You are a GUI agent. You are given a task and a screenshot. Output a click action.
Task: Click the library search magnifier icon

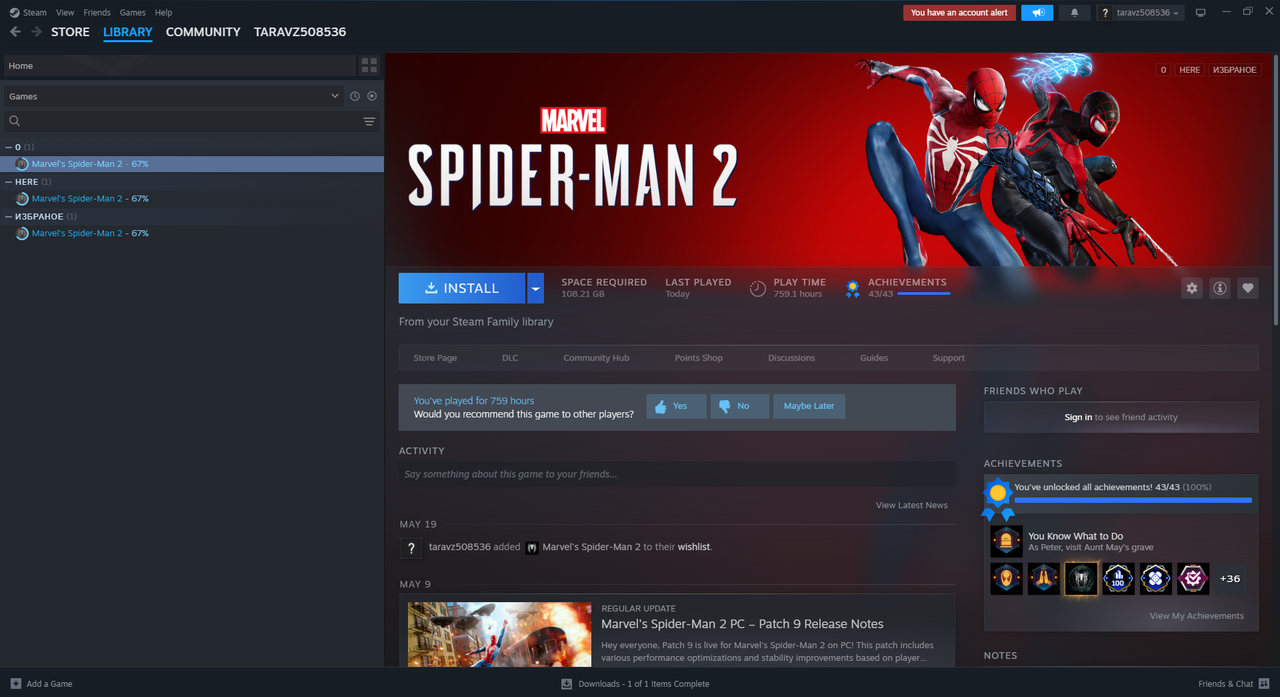pyautogui.click(x=14, y=121)
